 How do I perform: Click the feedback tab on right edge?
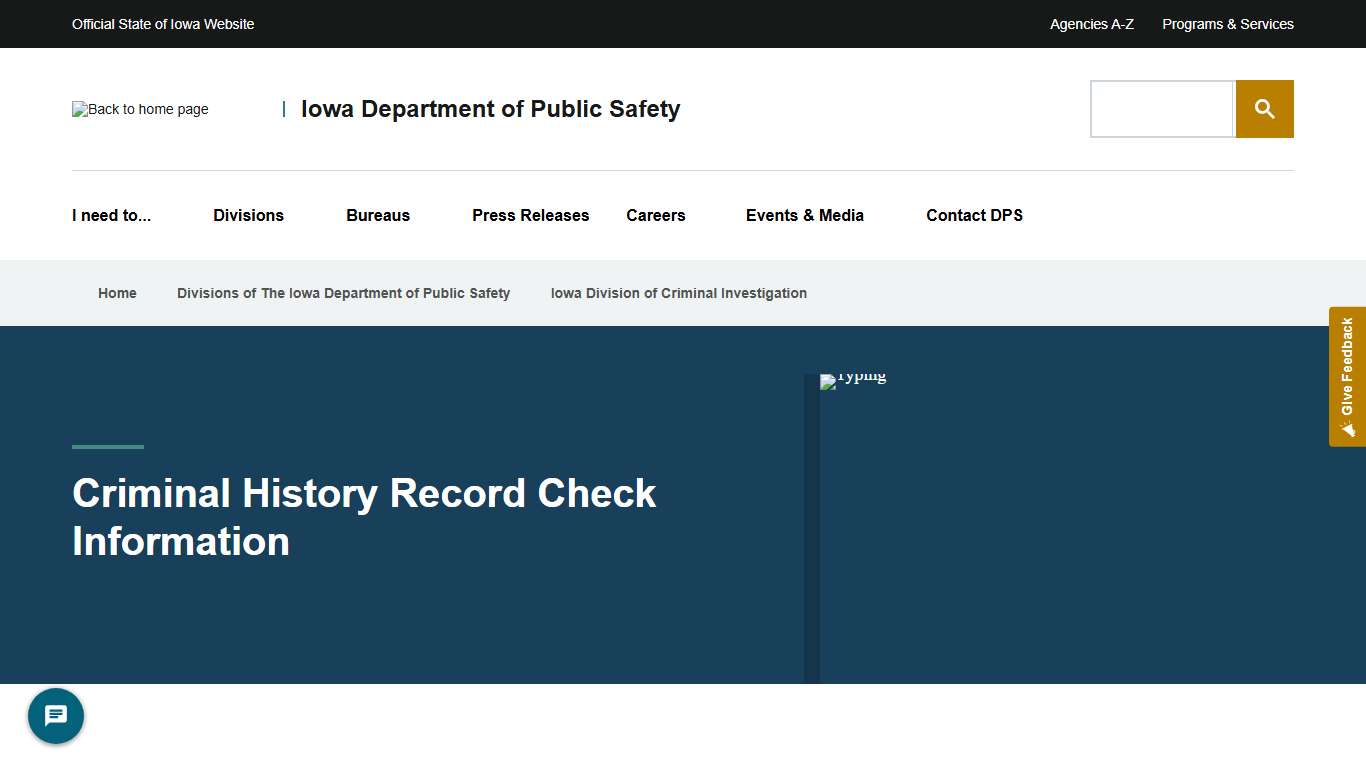point(1347,377)
